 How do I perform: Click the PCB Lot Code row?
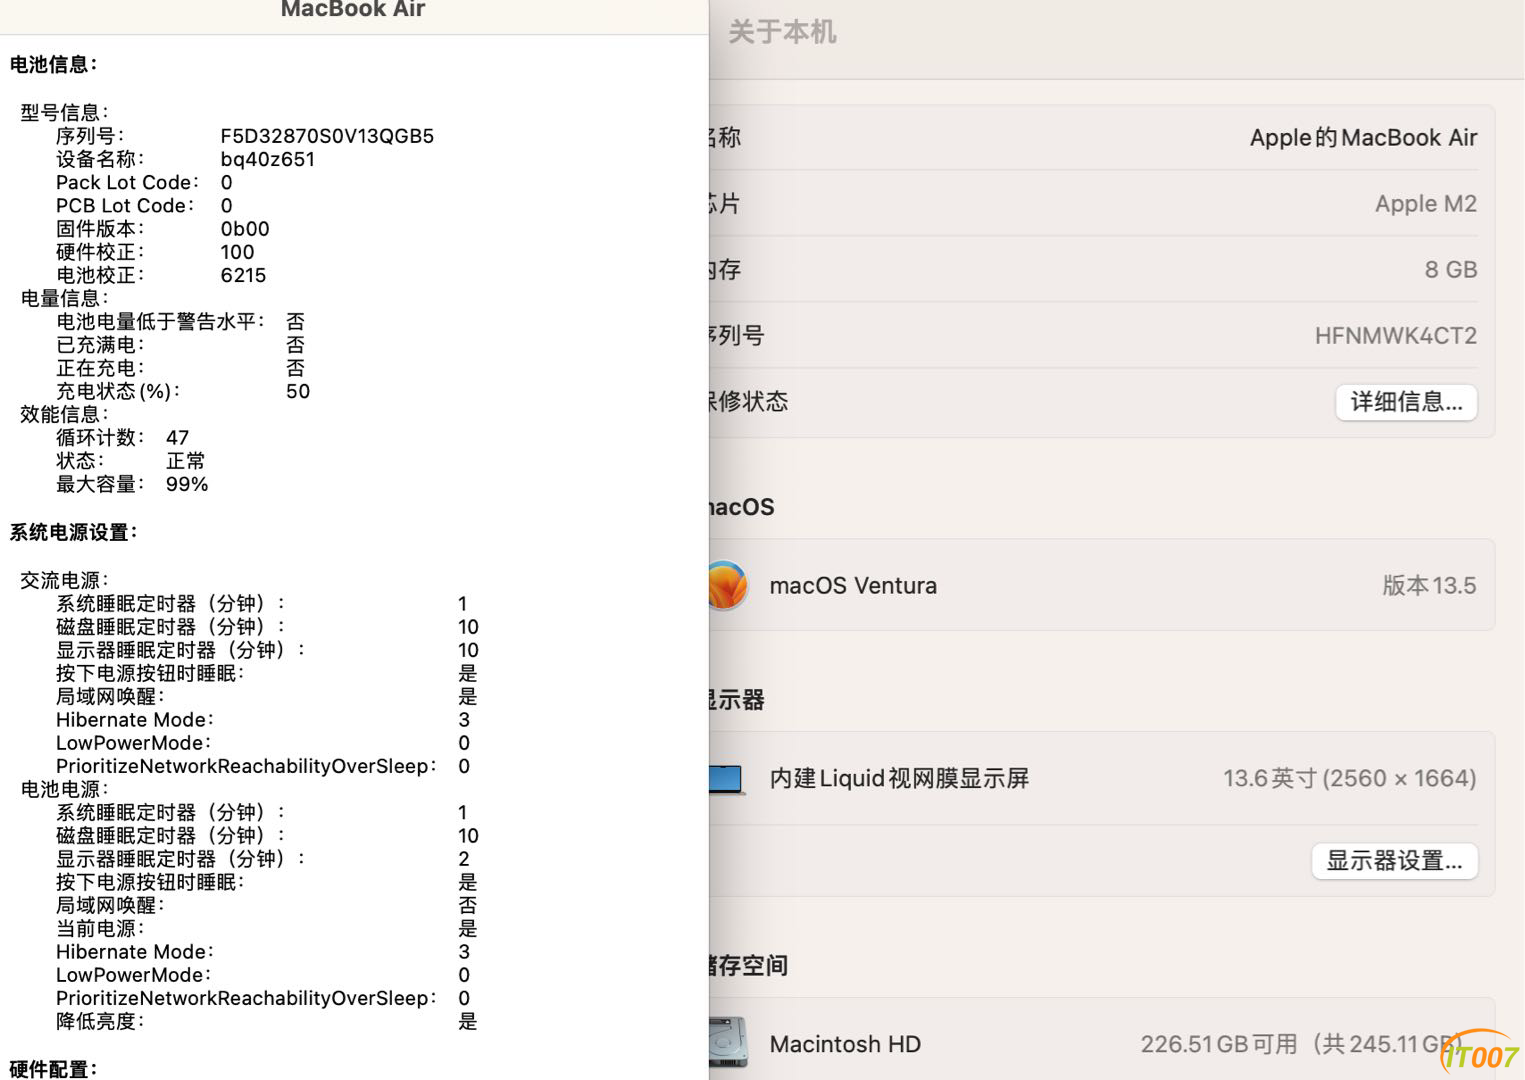point(144,205)
